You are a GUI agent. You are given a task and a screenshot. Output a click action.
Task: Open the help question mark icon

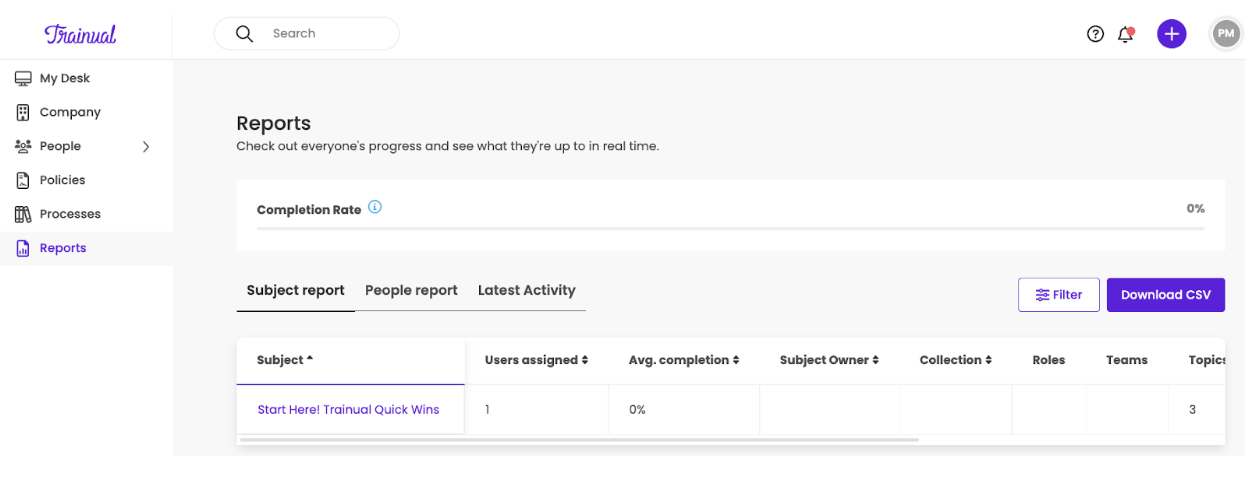[x=1095, y=34]
